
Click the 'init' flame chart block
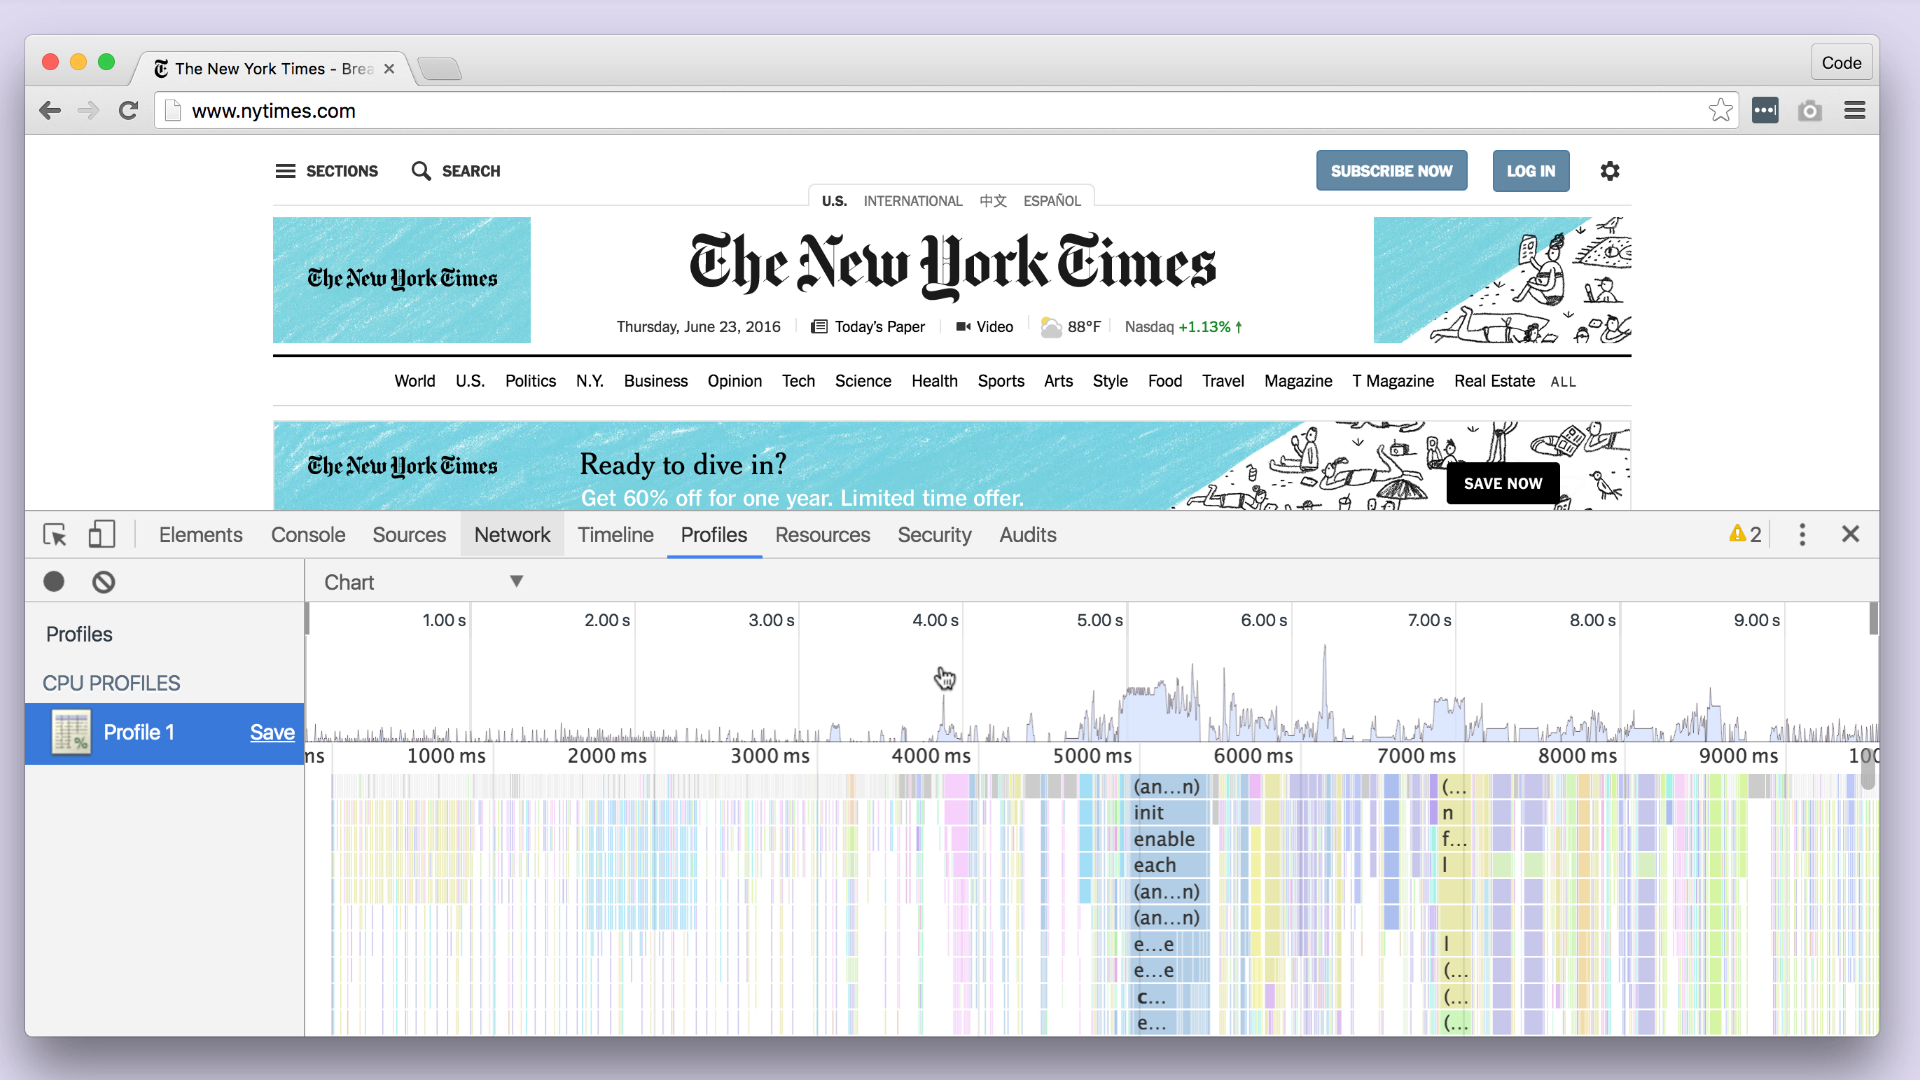(x=1170, y=813)
